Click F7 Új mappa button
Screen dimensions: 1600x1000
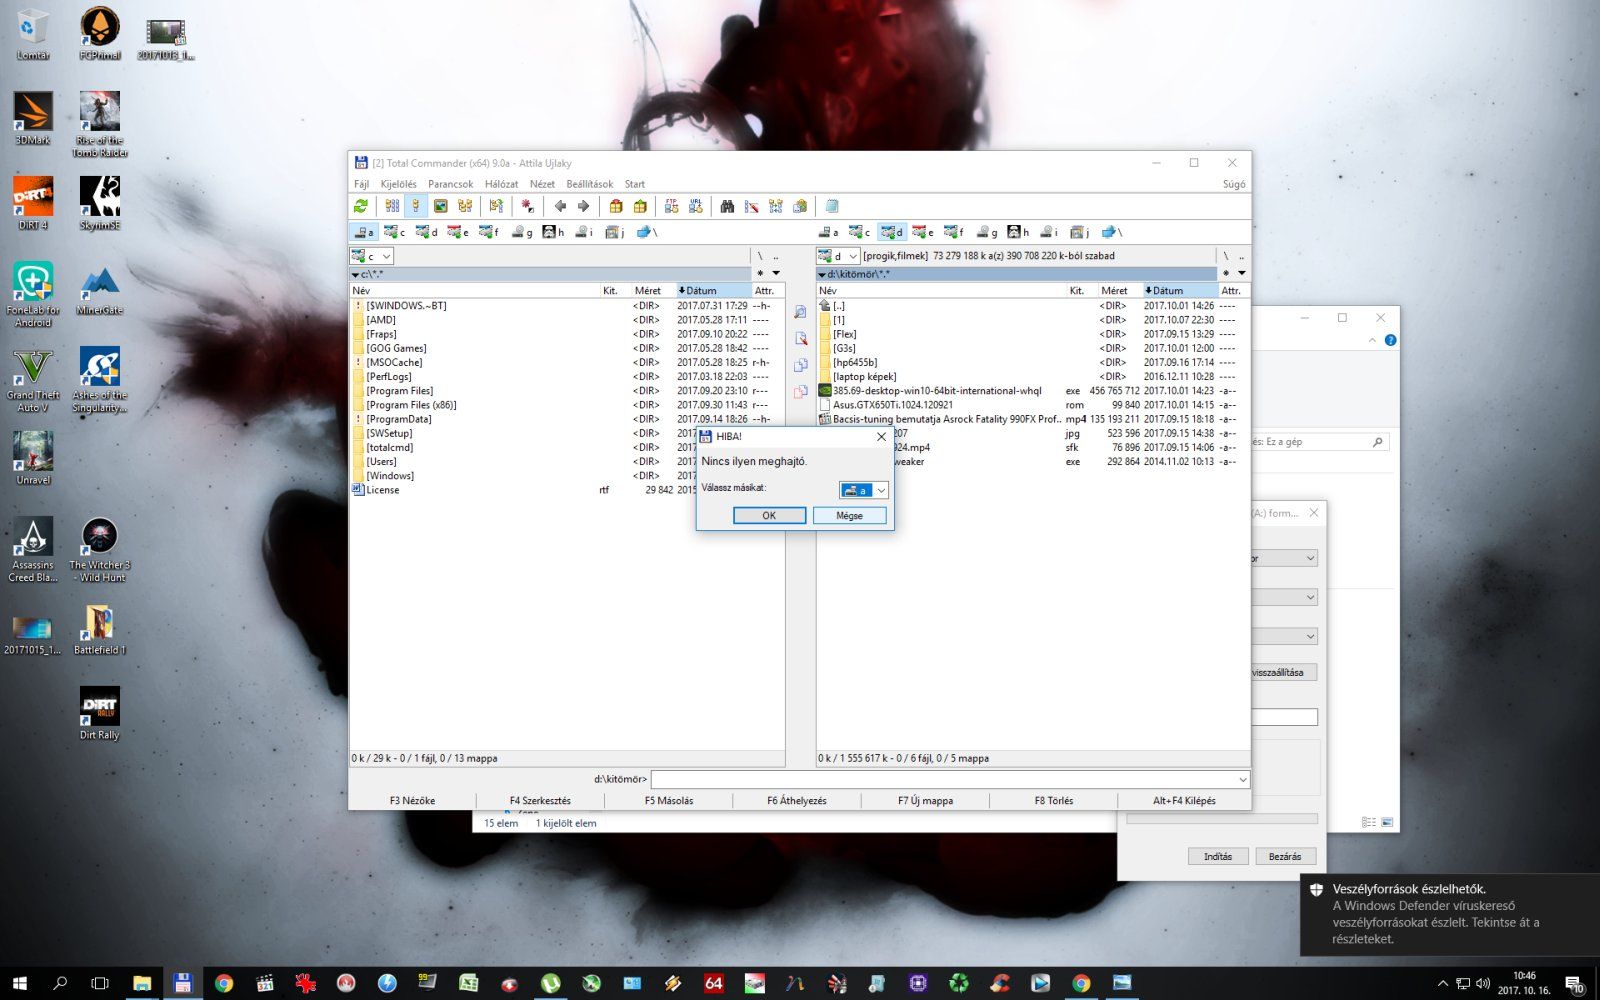[x=926, y=800]
